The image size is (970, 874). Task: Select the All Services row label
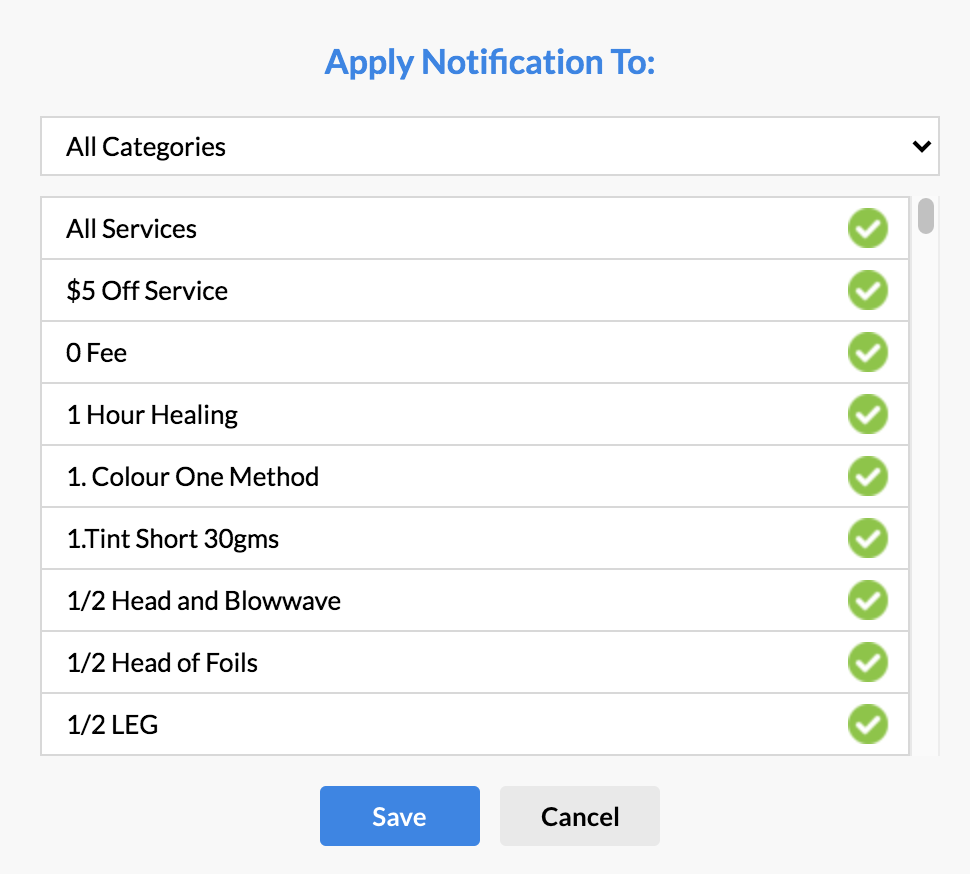(x=132, y=229)
